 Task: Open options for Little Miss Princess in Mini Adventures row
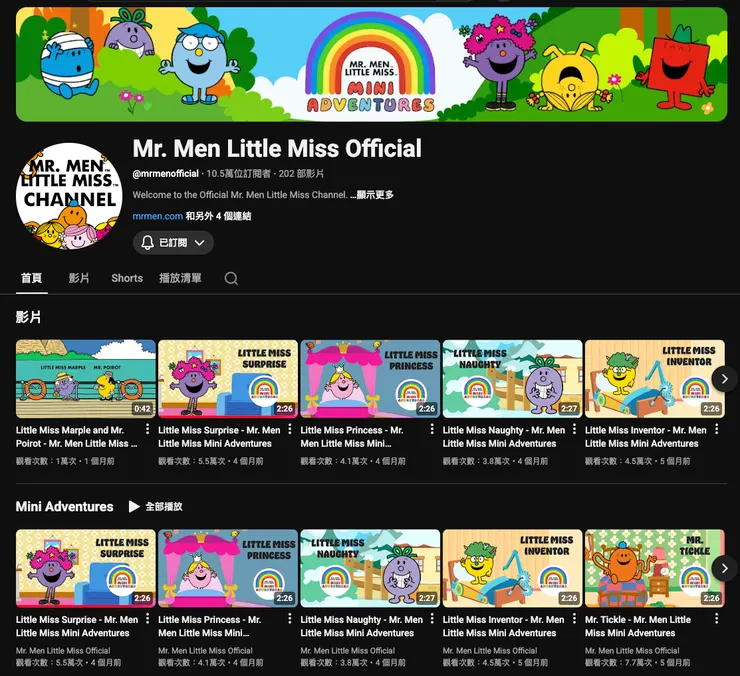[x=290, y=618]
